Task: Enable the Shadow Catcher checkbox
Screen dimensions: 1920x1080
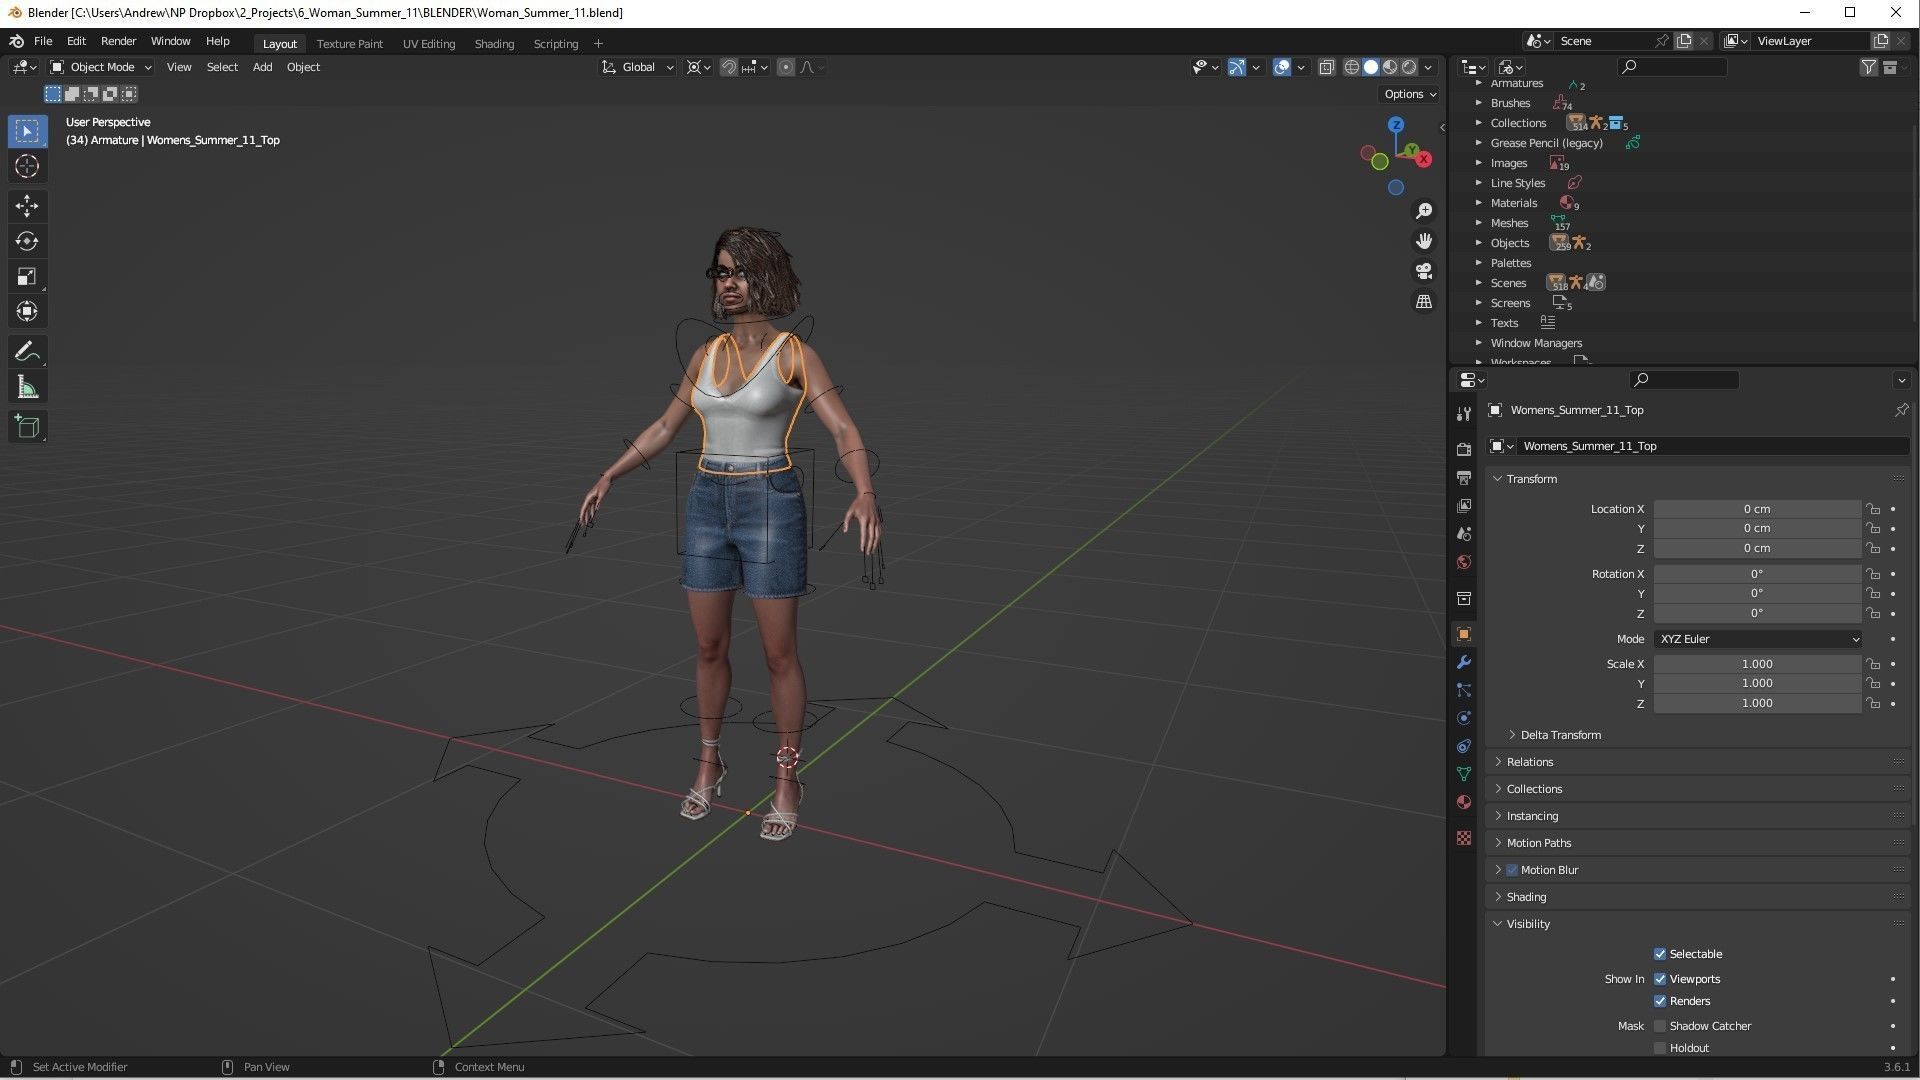Action: click(1660, 1026)
